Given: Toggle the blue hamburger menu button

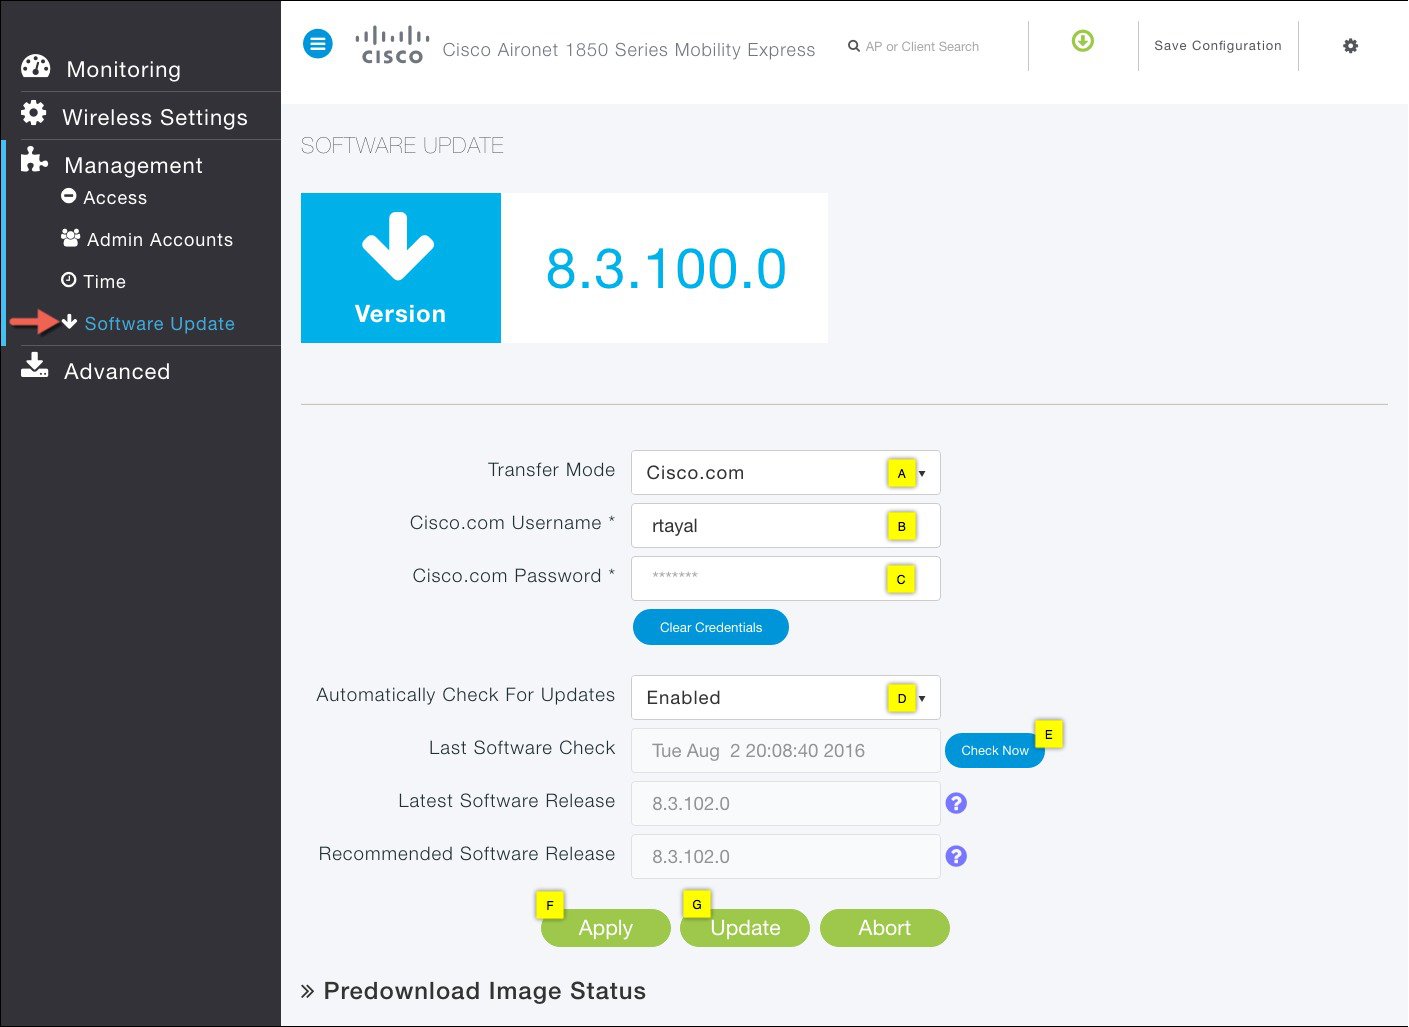Looking at the screenshot, I should [318, 44].
